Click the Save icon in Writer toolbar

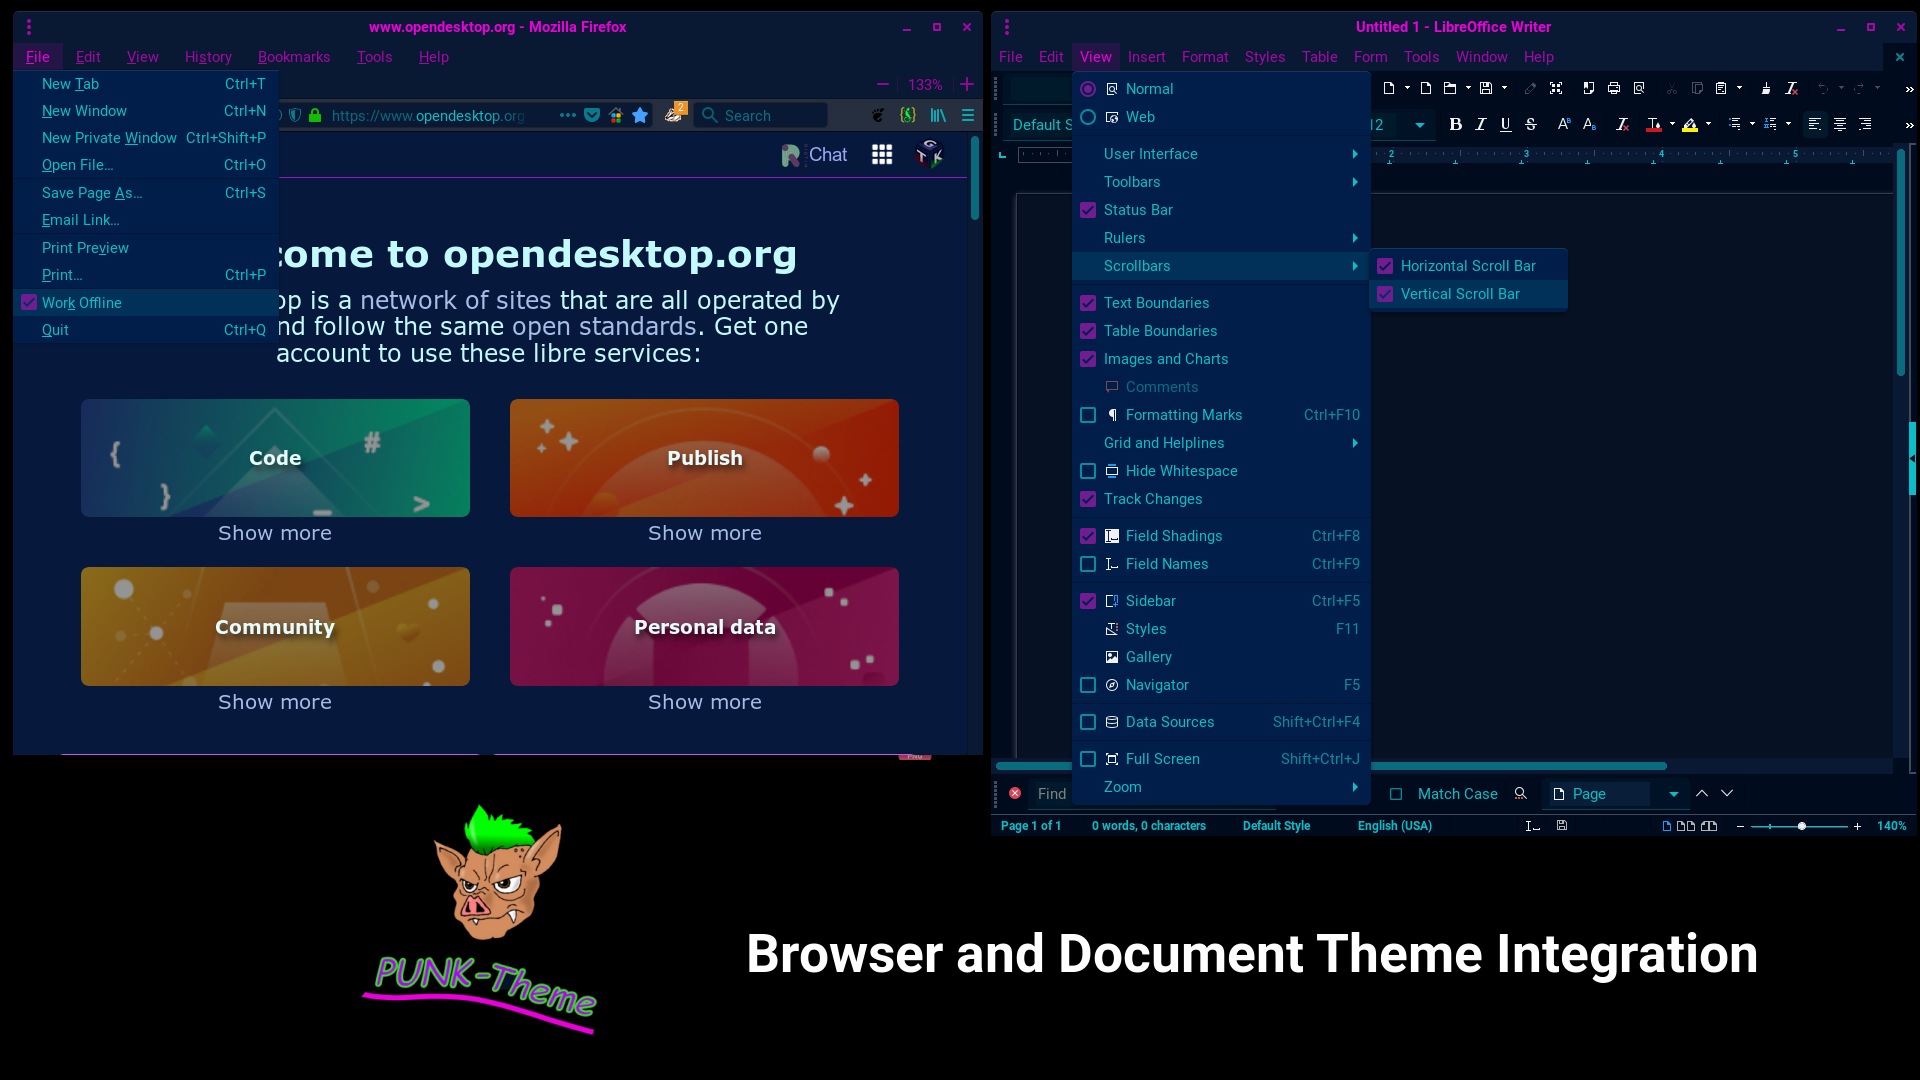click(1486, 88)
